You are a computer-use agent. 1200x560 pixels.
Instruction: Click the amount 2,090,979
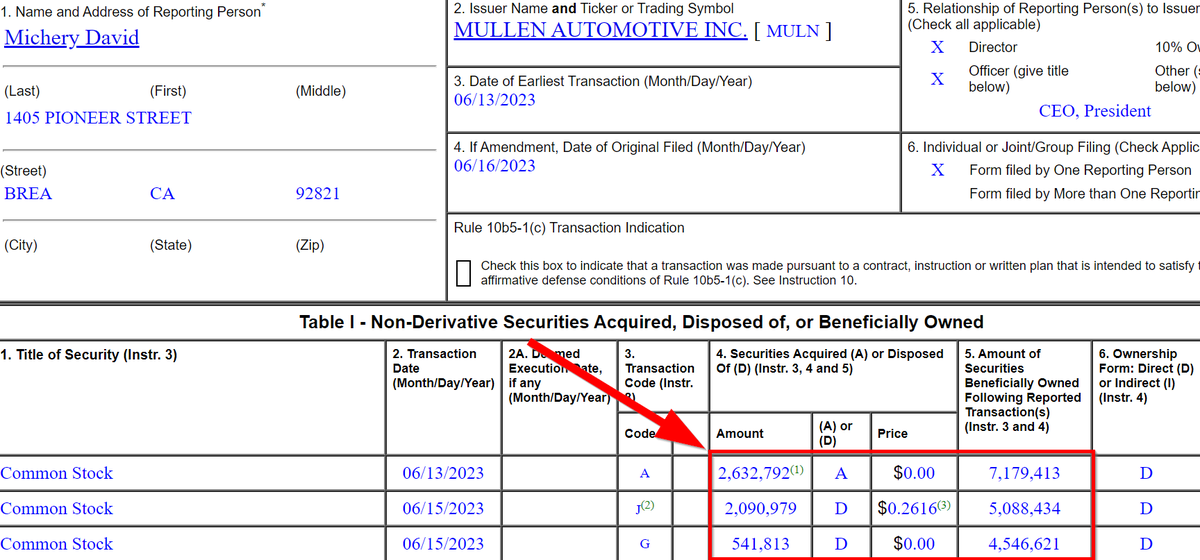pyautogui.click(x=760, y=509)
